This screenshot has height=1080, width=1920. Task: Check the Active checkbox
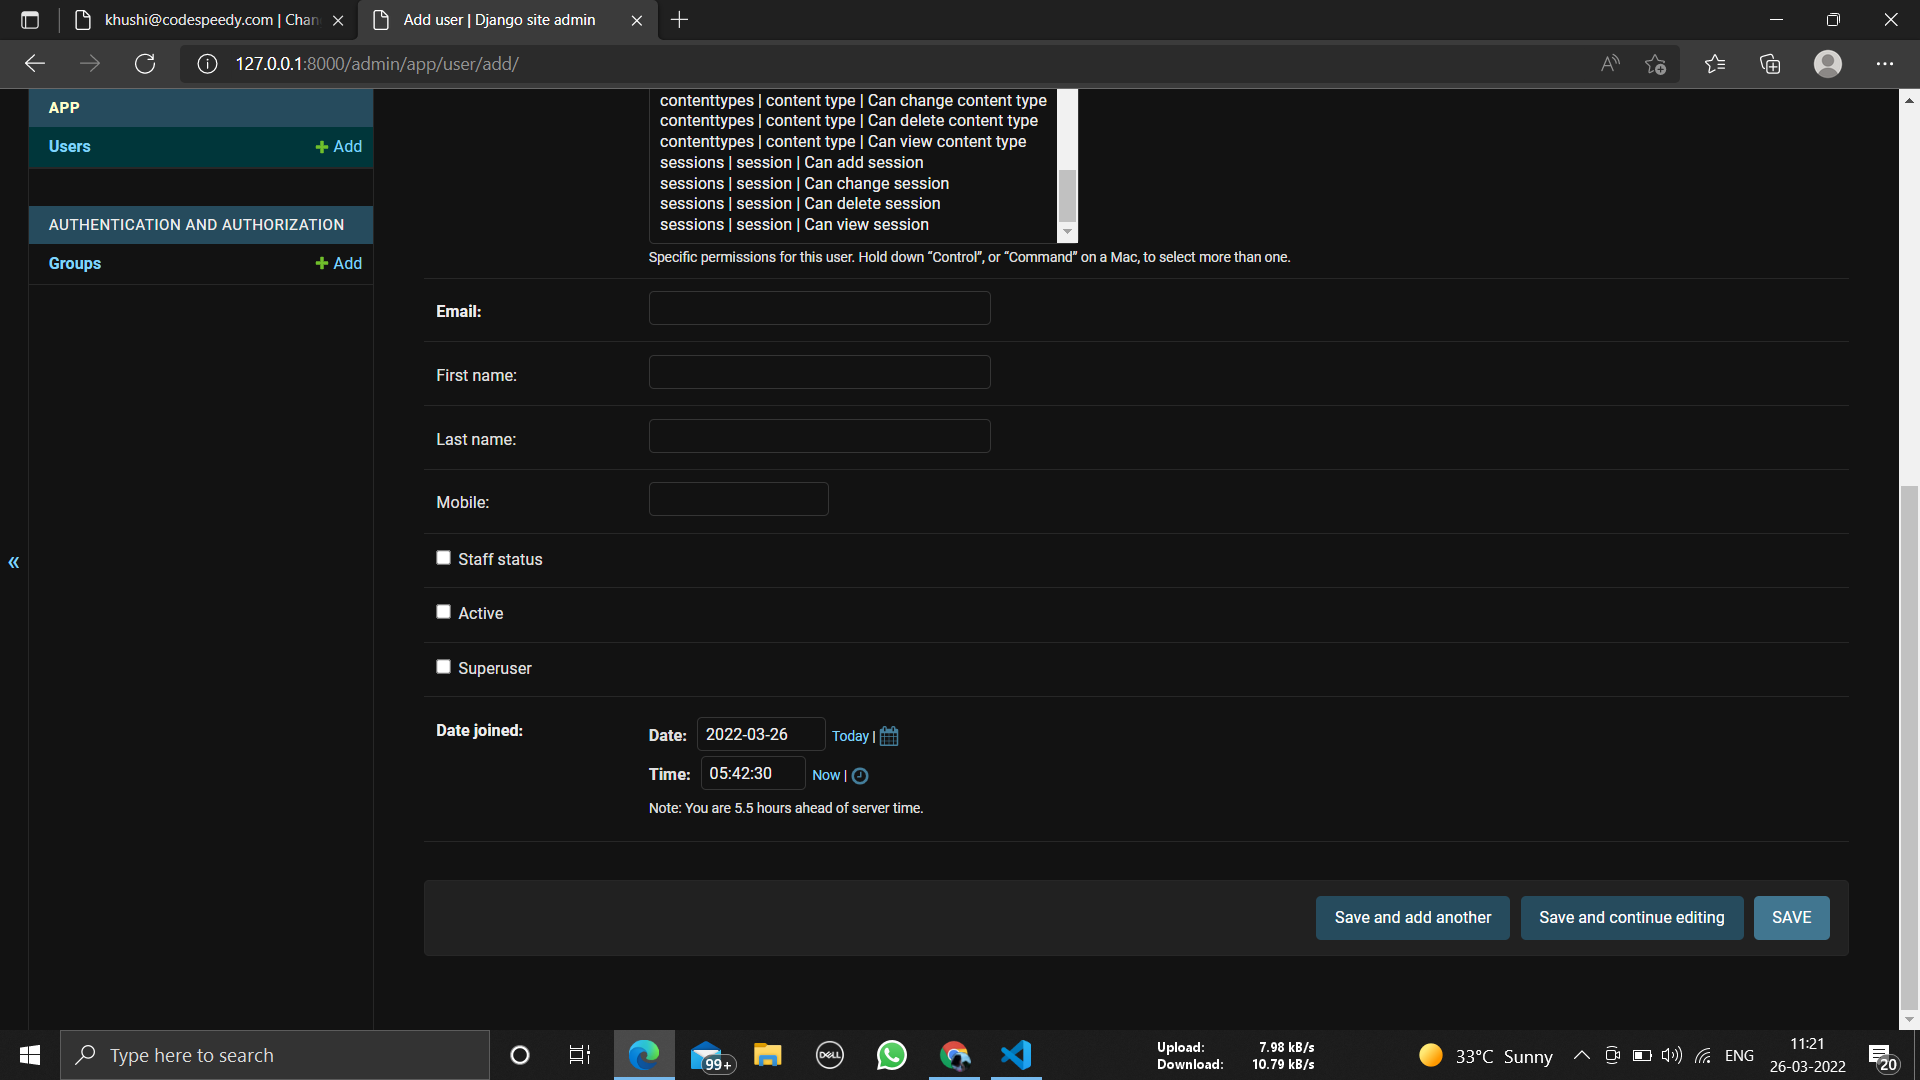(443, 612)
